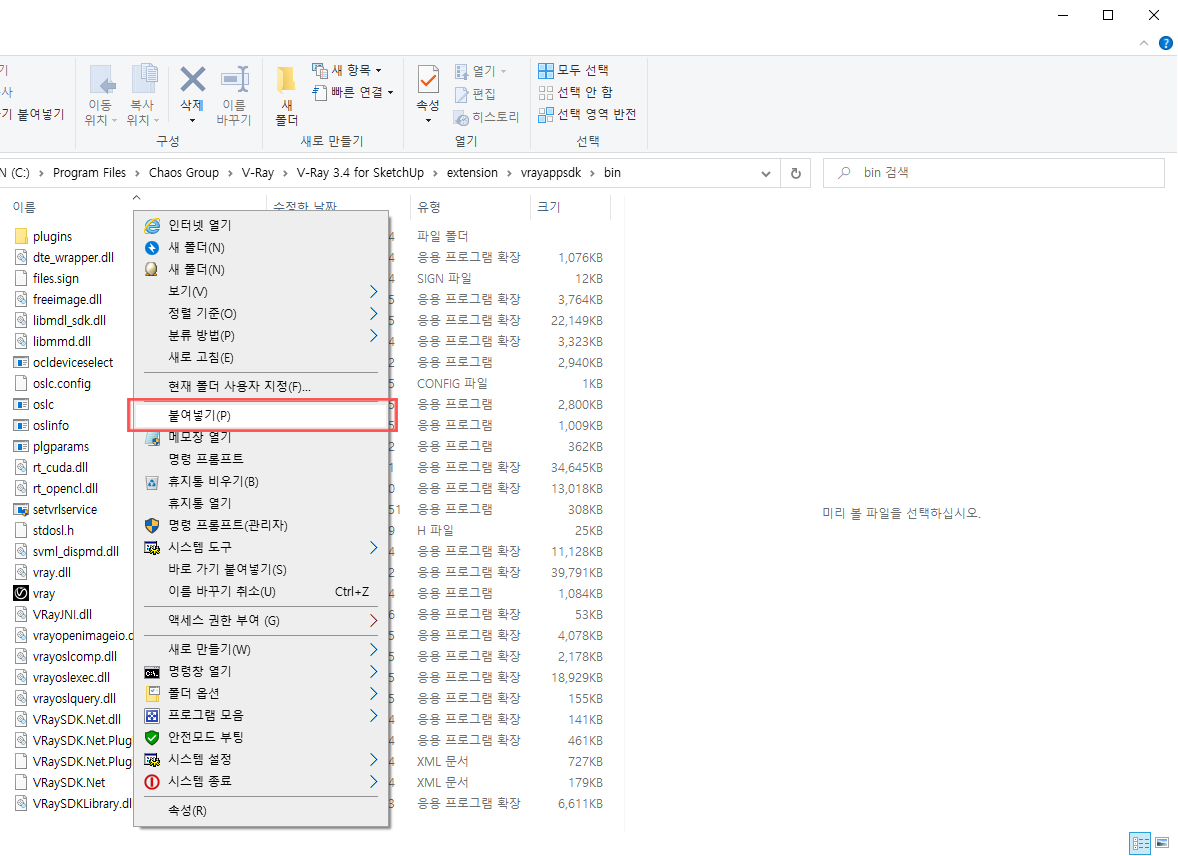Open 속성(R) in the context menu

(x=261, y=811)
